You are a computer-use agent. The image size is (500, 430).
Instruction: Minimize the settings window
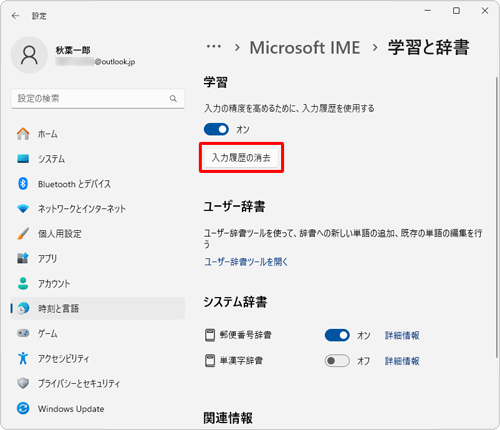point(428,11)
